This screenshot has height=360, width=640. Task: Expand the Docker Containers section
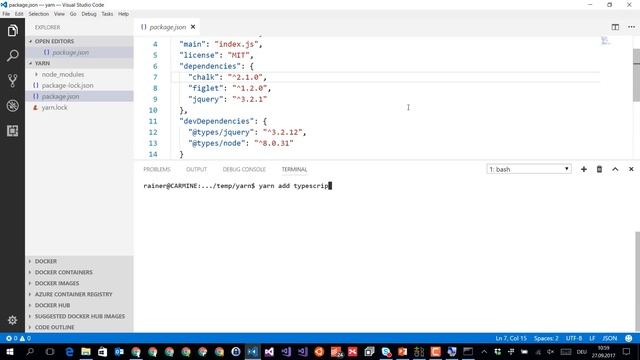(x=79, y=272)
